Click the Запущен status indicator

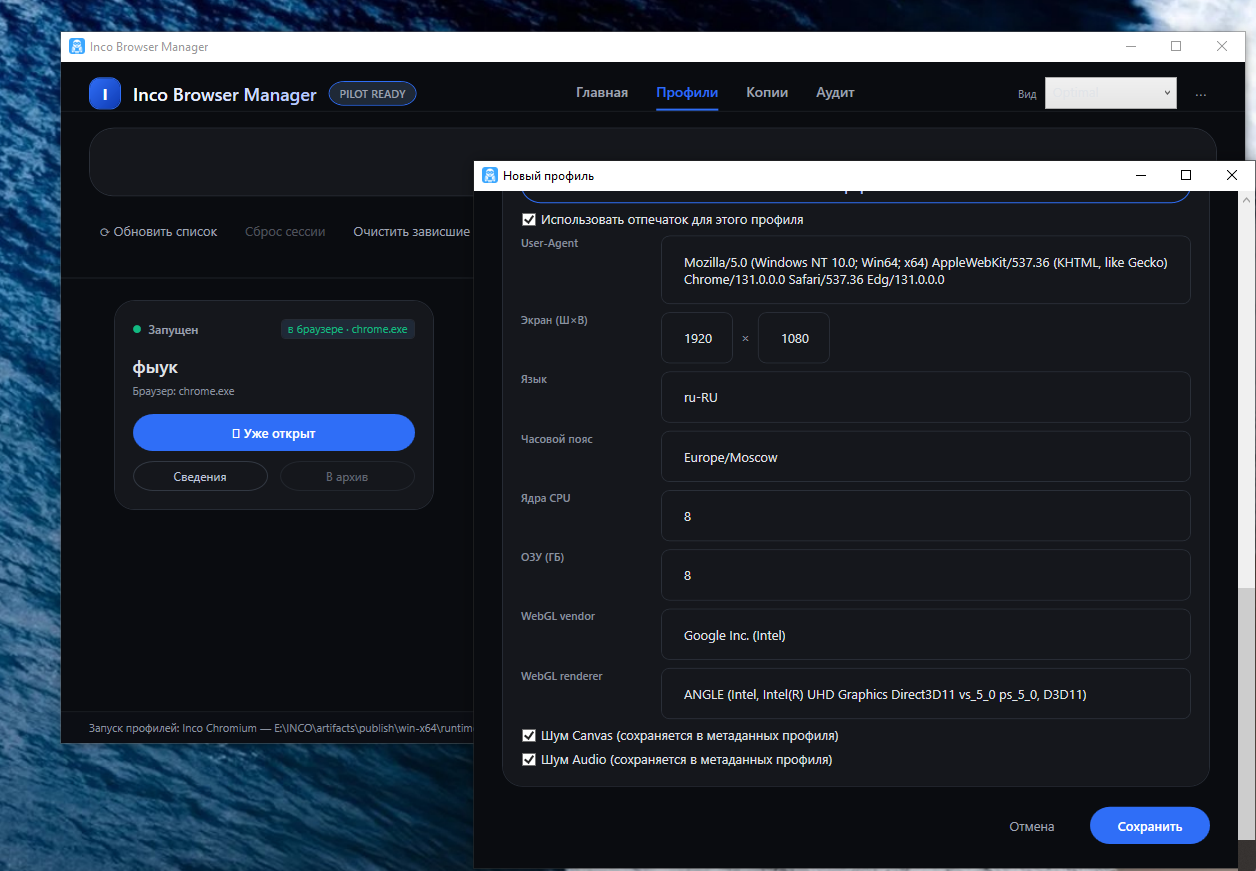(165, 329)
